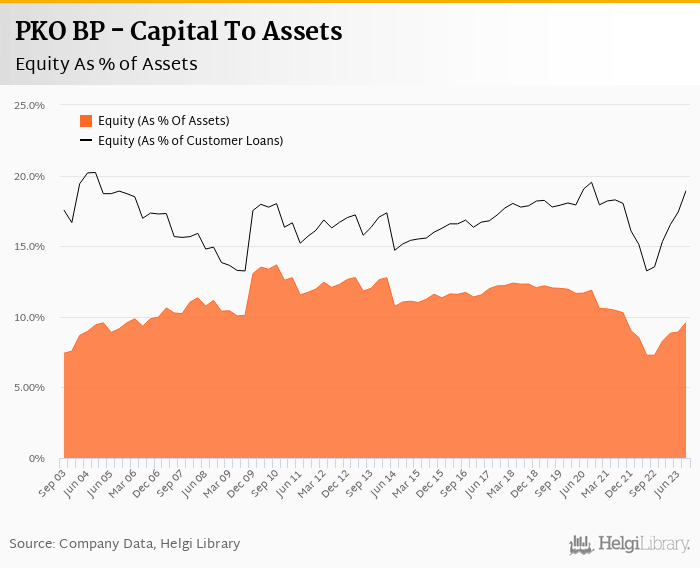Select the "Jun 23" x-axis label
The width and height of the screenshot is (700, 568).
click(670, 480)
